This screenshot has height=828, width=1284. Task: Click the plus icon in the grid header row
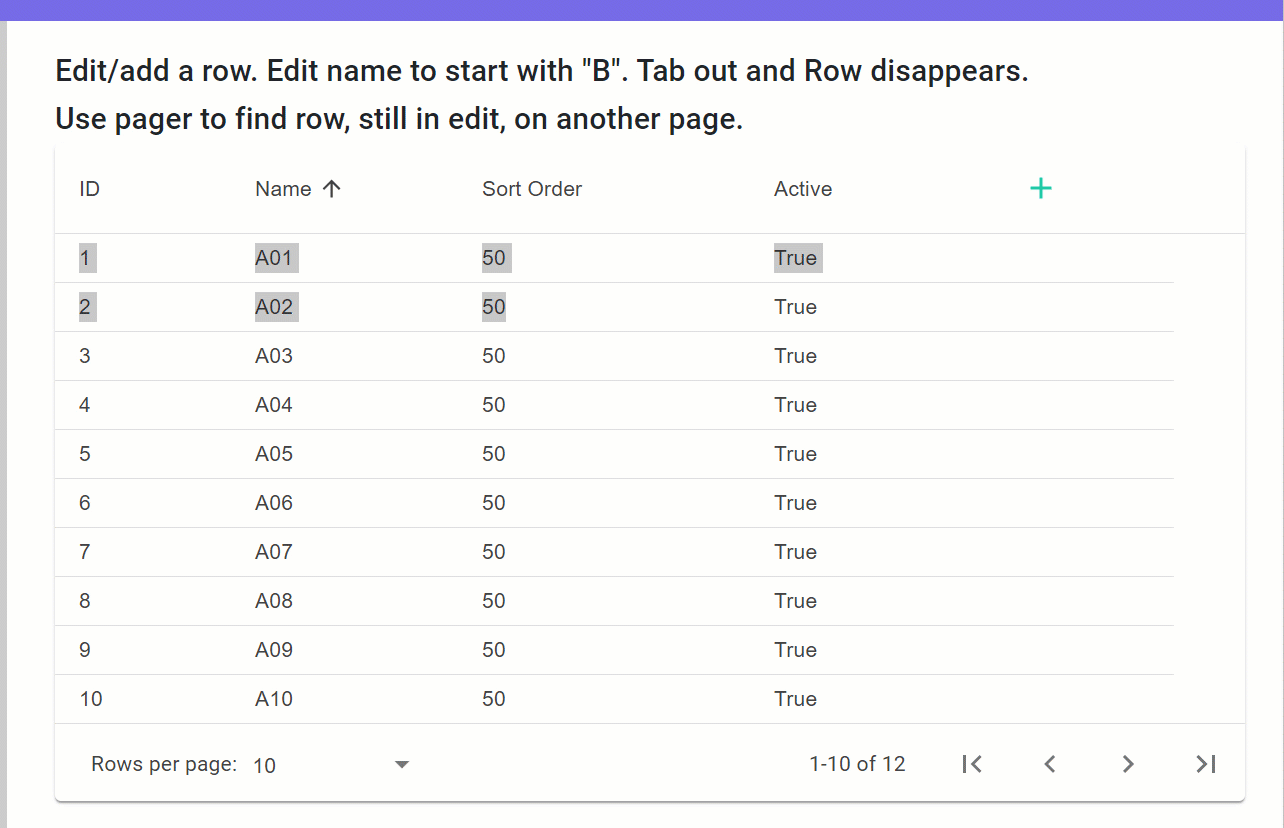[1040, 187]
